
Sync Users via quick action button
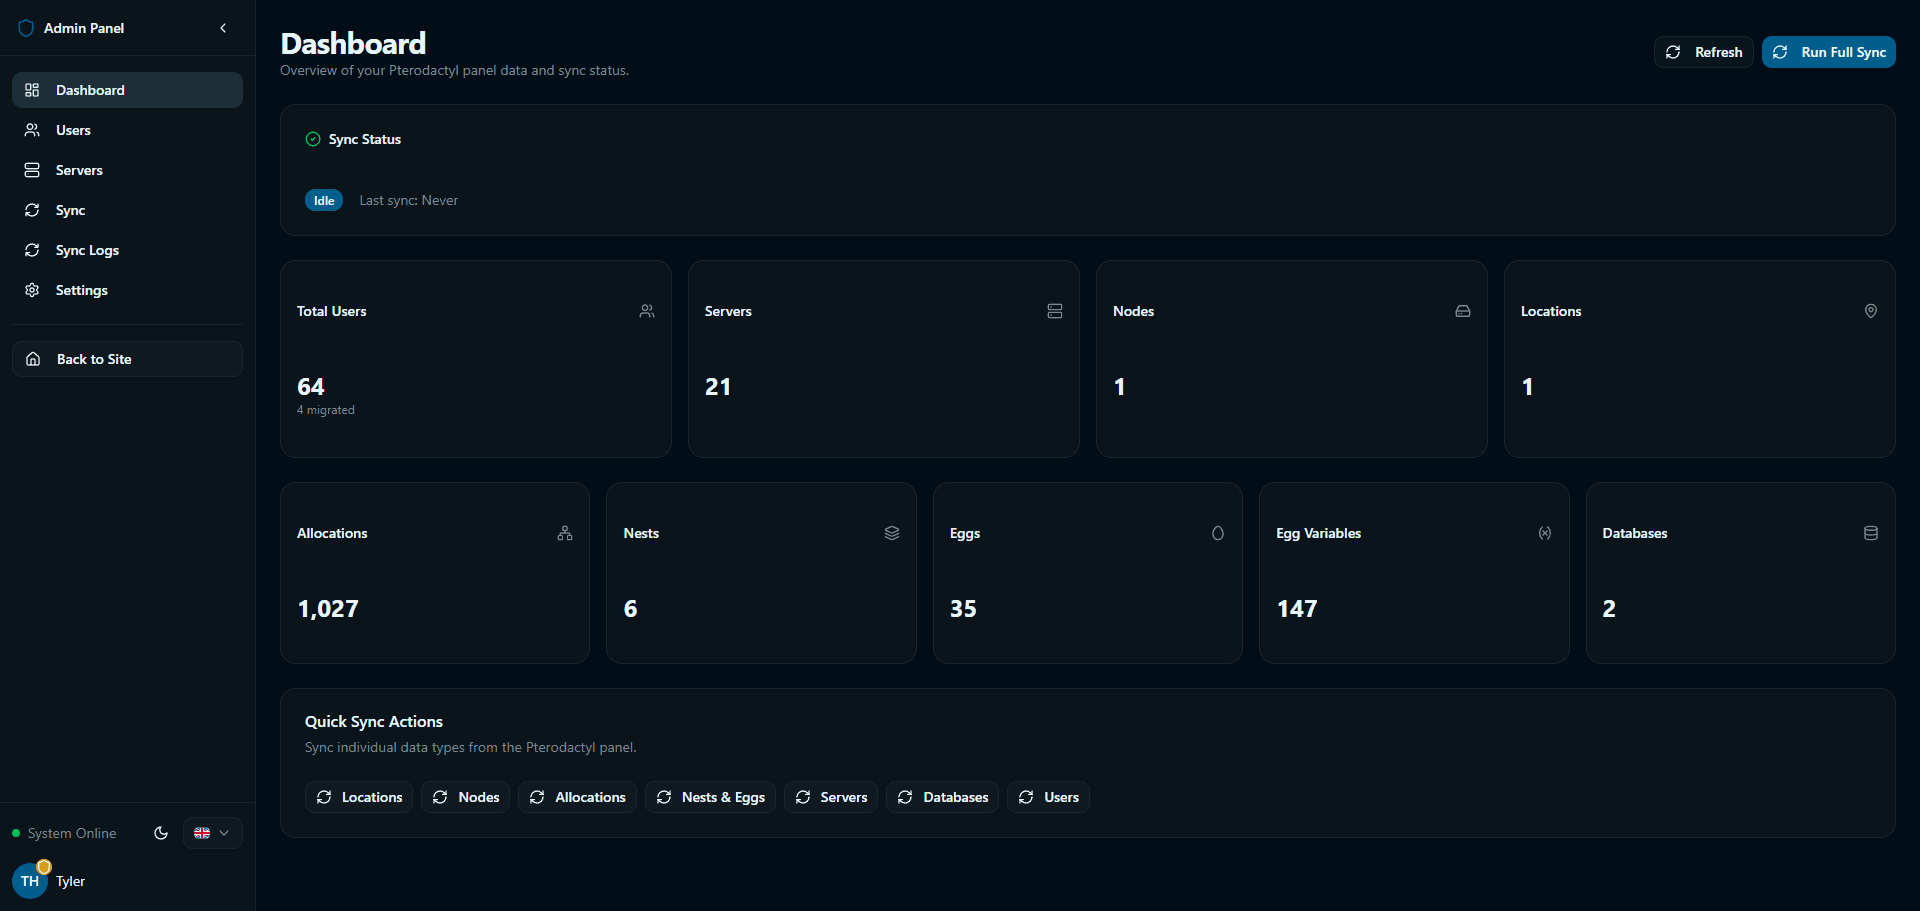(x=1048, y=797)
